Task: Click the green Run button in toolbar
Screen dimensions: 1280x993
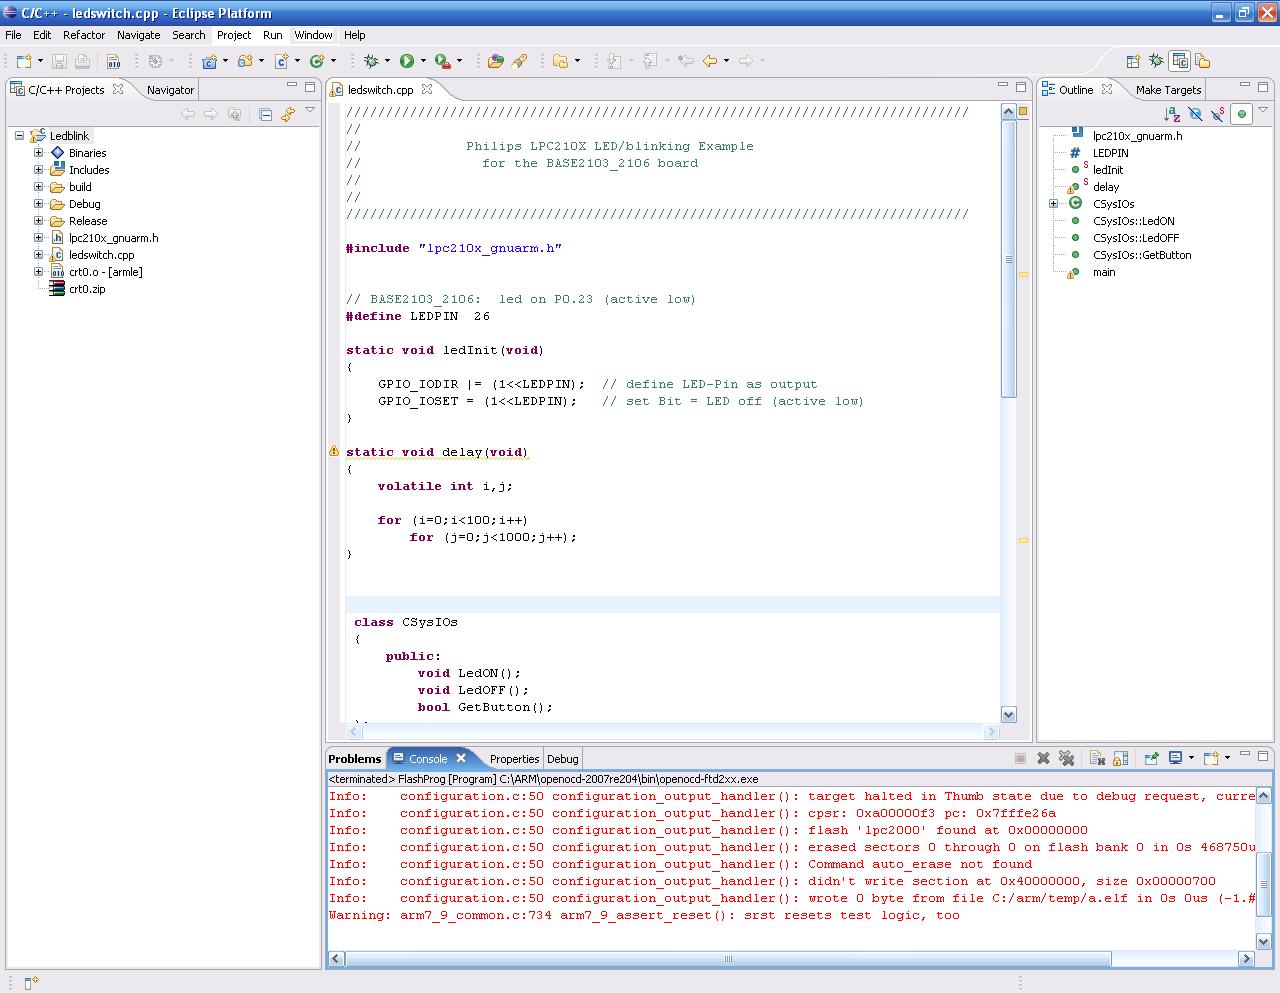Action: tap(407, 61)
